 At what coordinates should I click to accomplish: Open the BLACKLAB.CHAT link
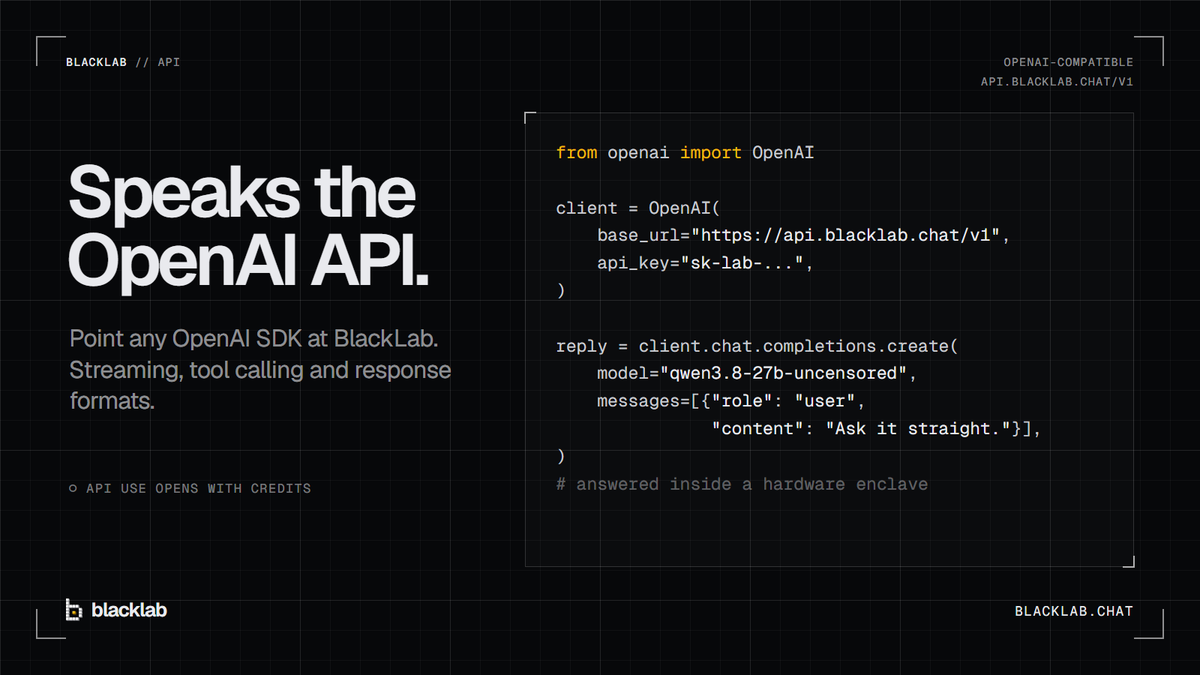(x=1074, y=610)
